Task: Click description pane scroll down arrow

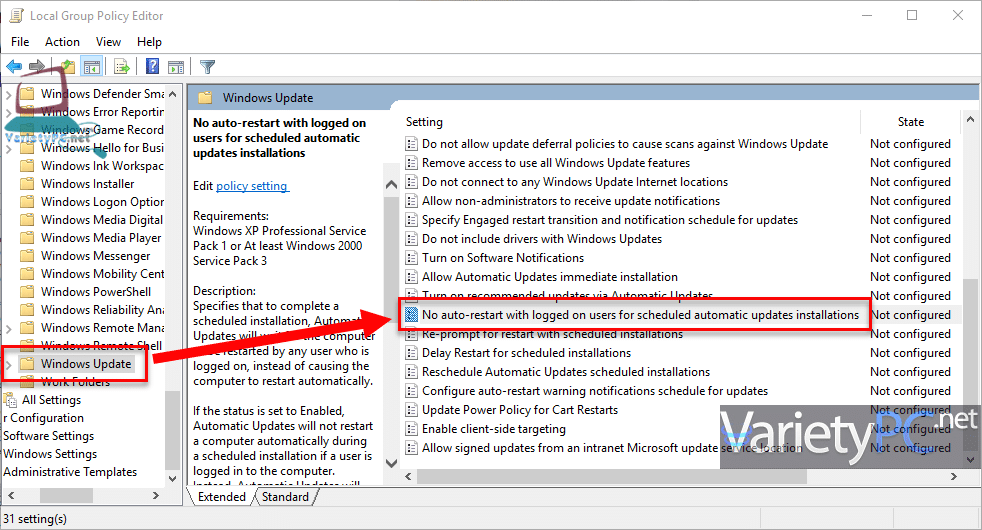Action: pyautogui.click(x=391, y=464)
